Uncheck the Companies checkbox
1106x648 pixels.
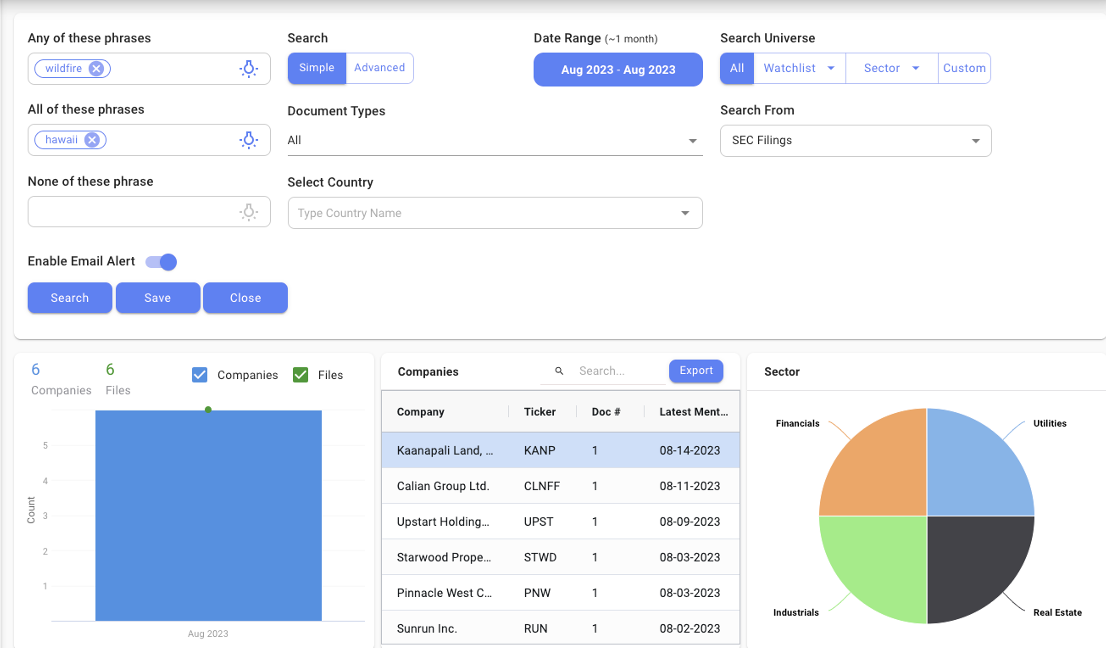click(x=199, y=375)
